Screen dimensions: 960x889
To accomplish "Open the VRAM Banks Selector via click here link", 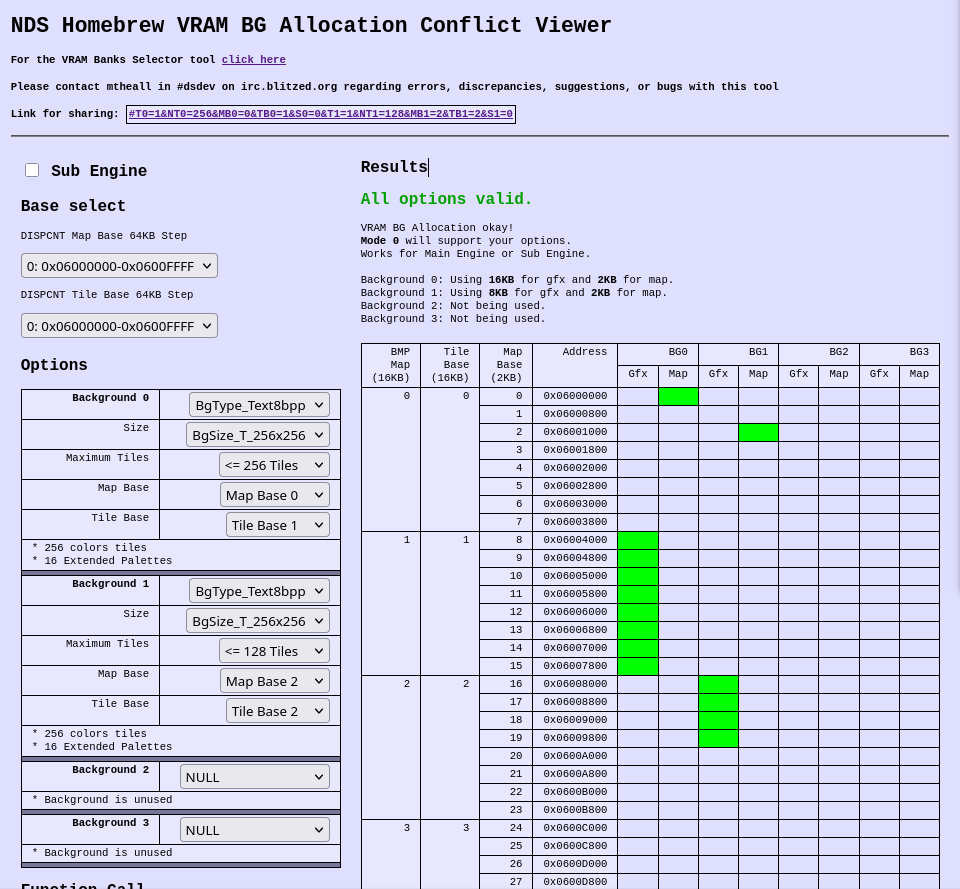I will [253, 59].
